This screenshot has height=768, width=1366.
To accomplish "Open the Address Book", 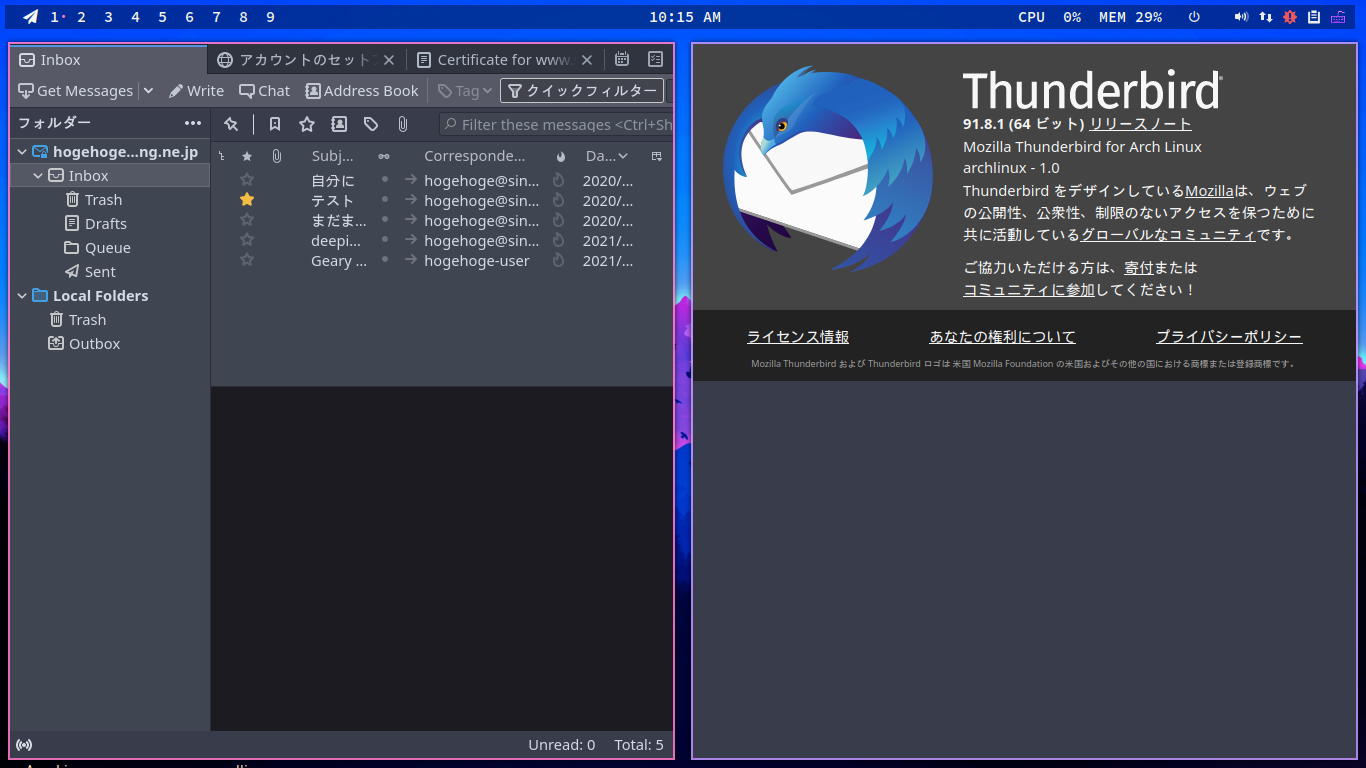I will click(x=361, y=91).
